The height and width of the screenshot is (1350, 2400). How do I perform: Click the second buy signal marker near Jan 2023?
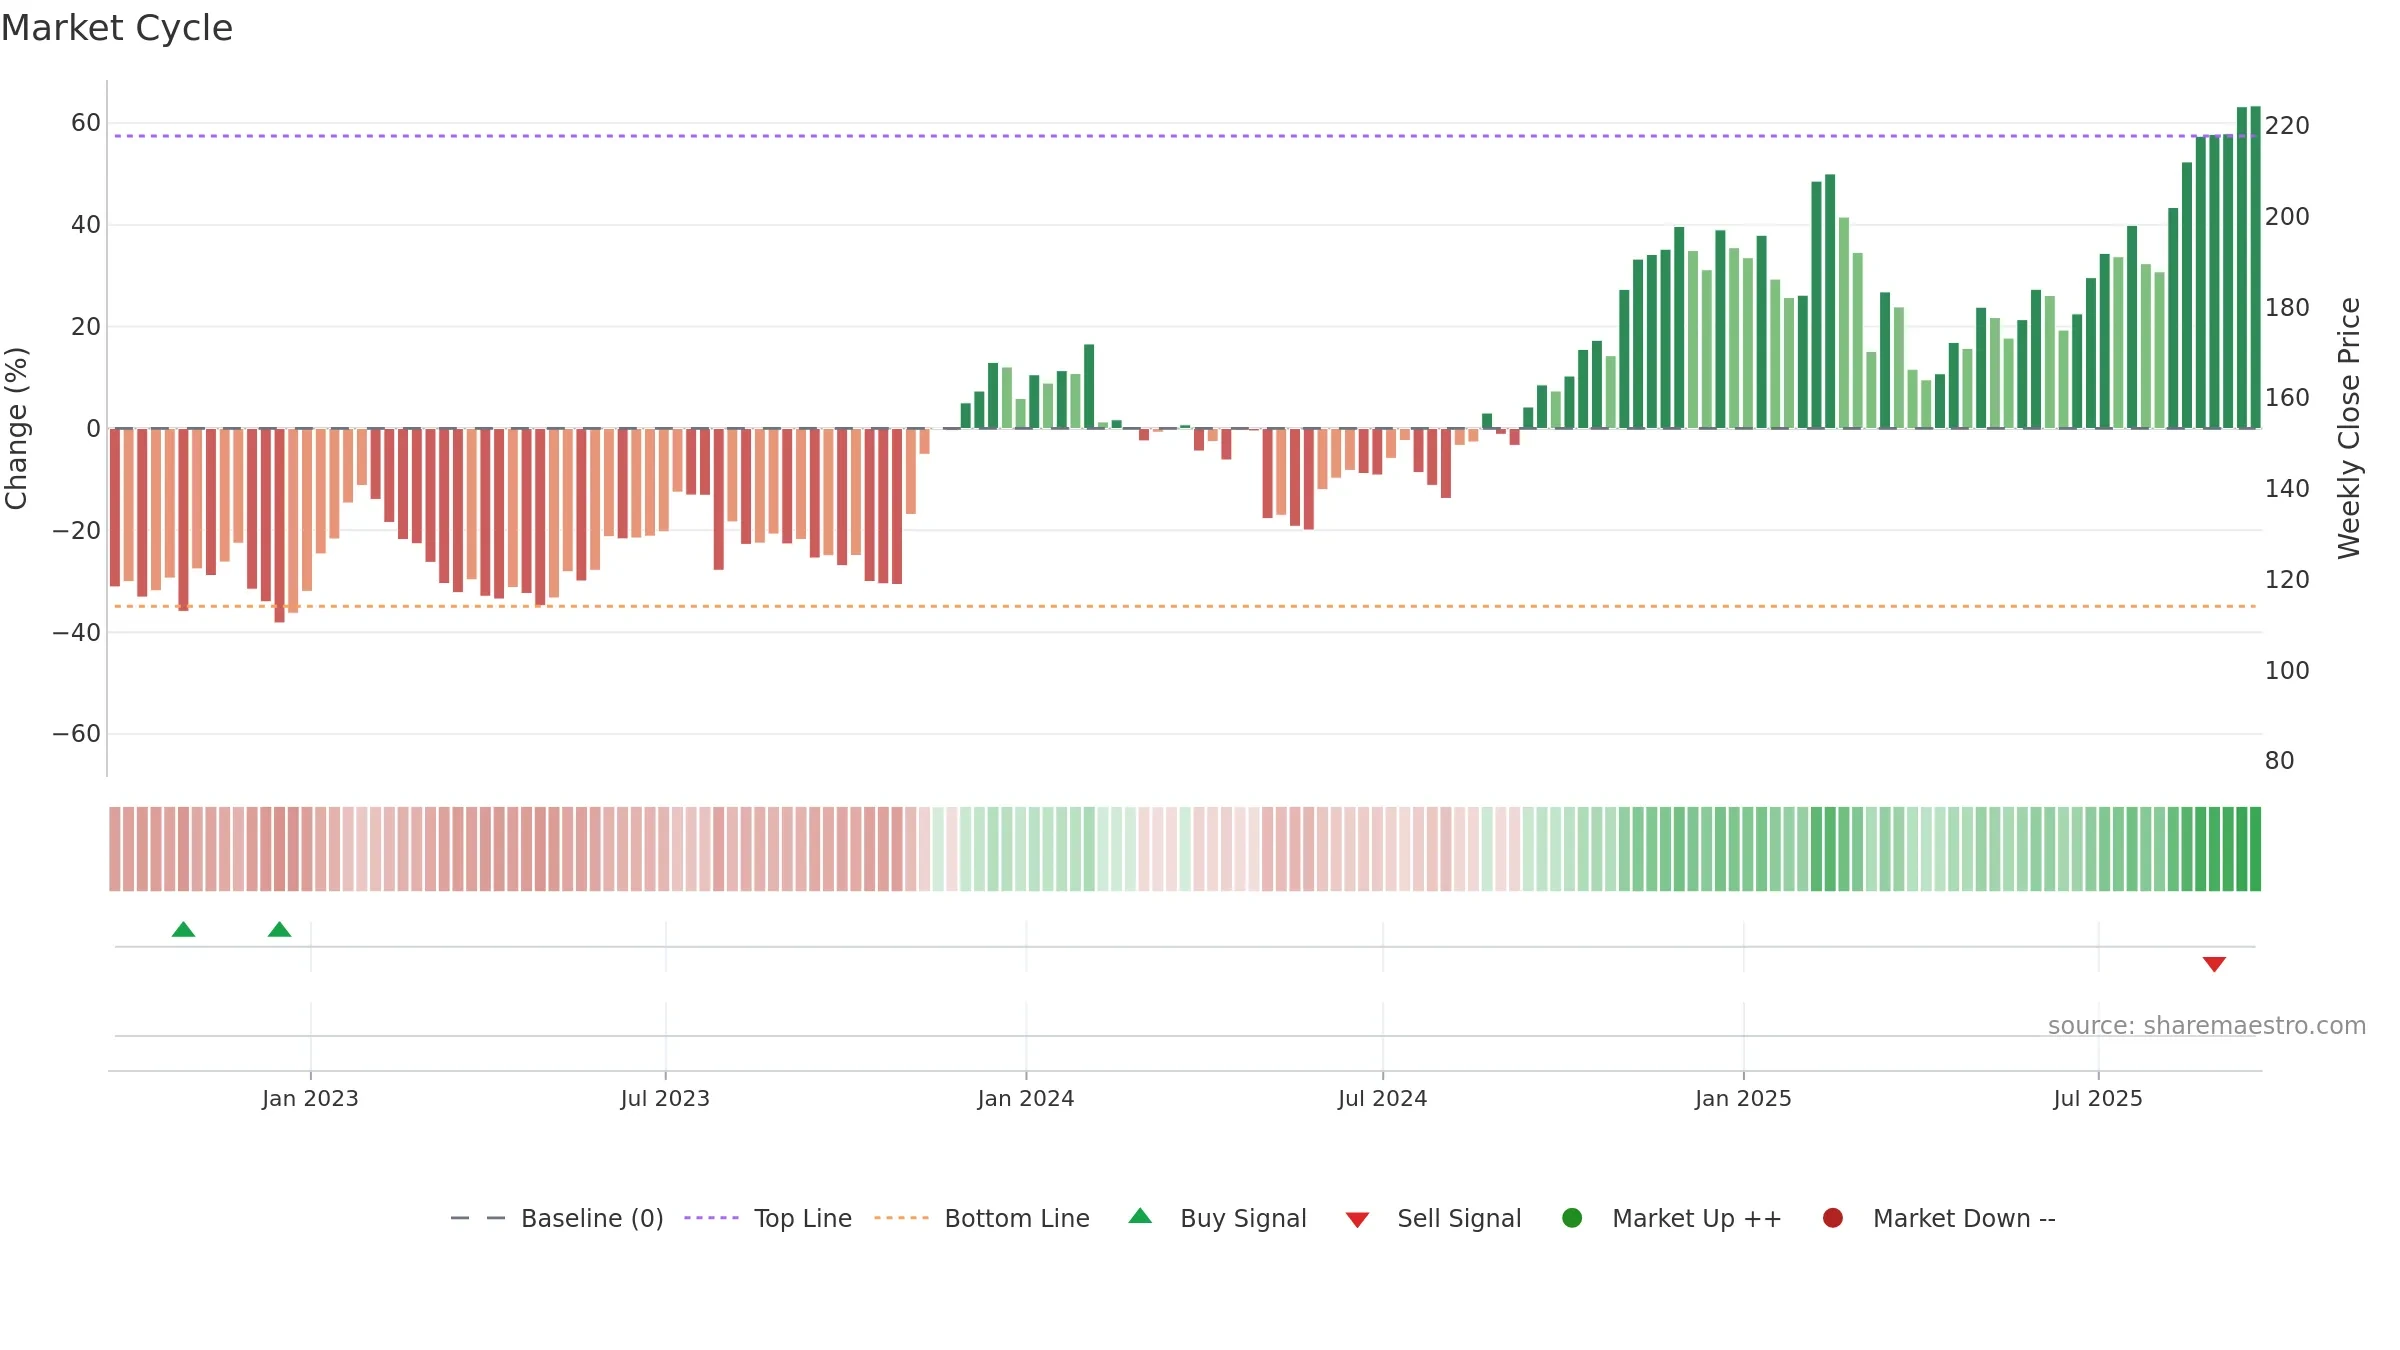pos(280,929)
